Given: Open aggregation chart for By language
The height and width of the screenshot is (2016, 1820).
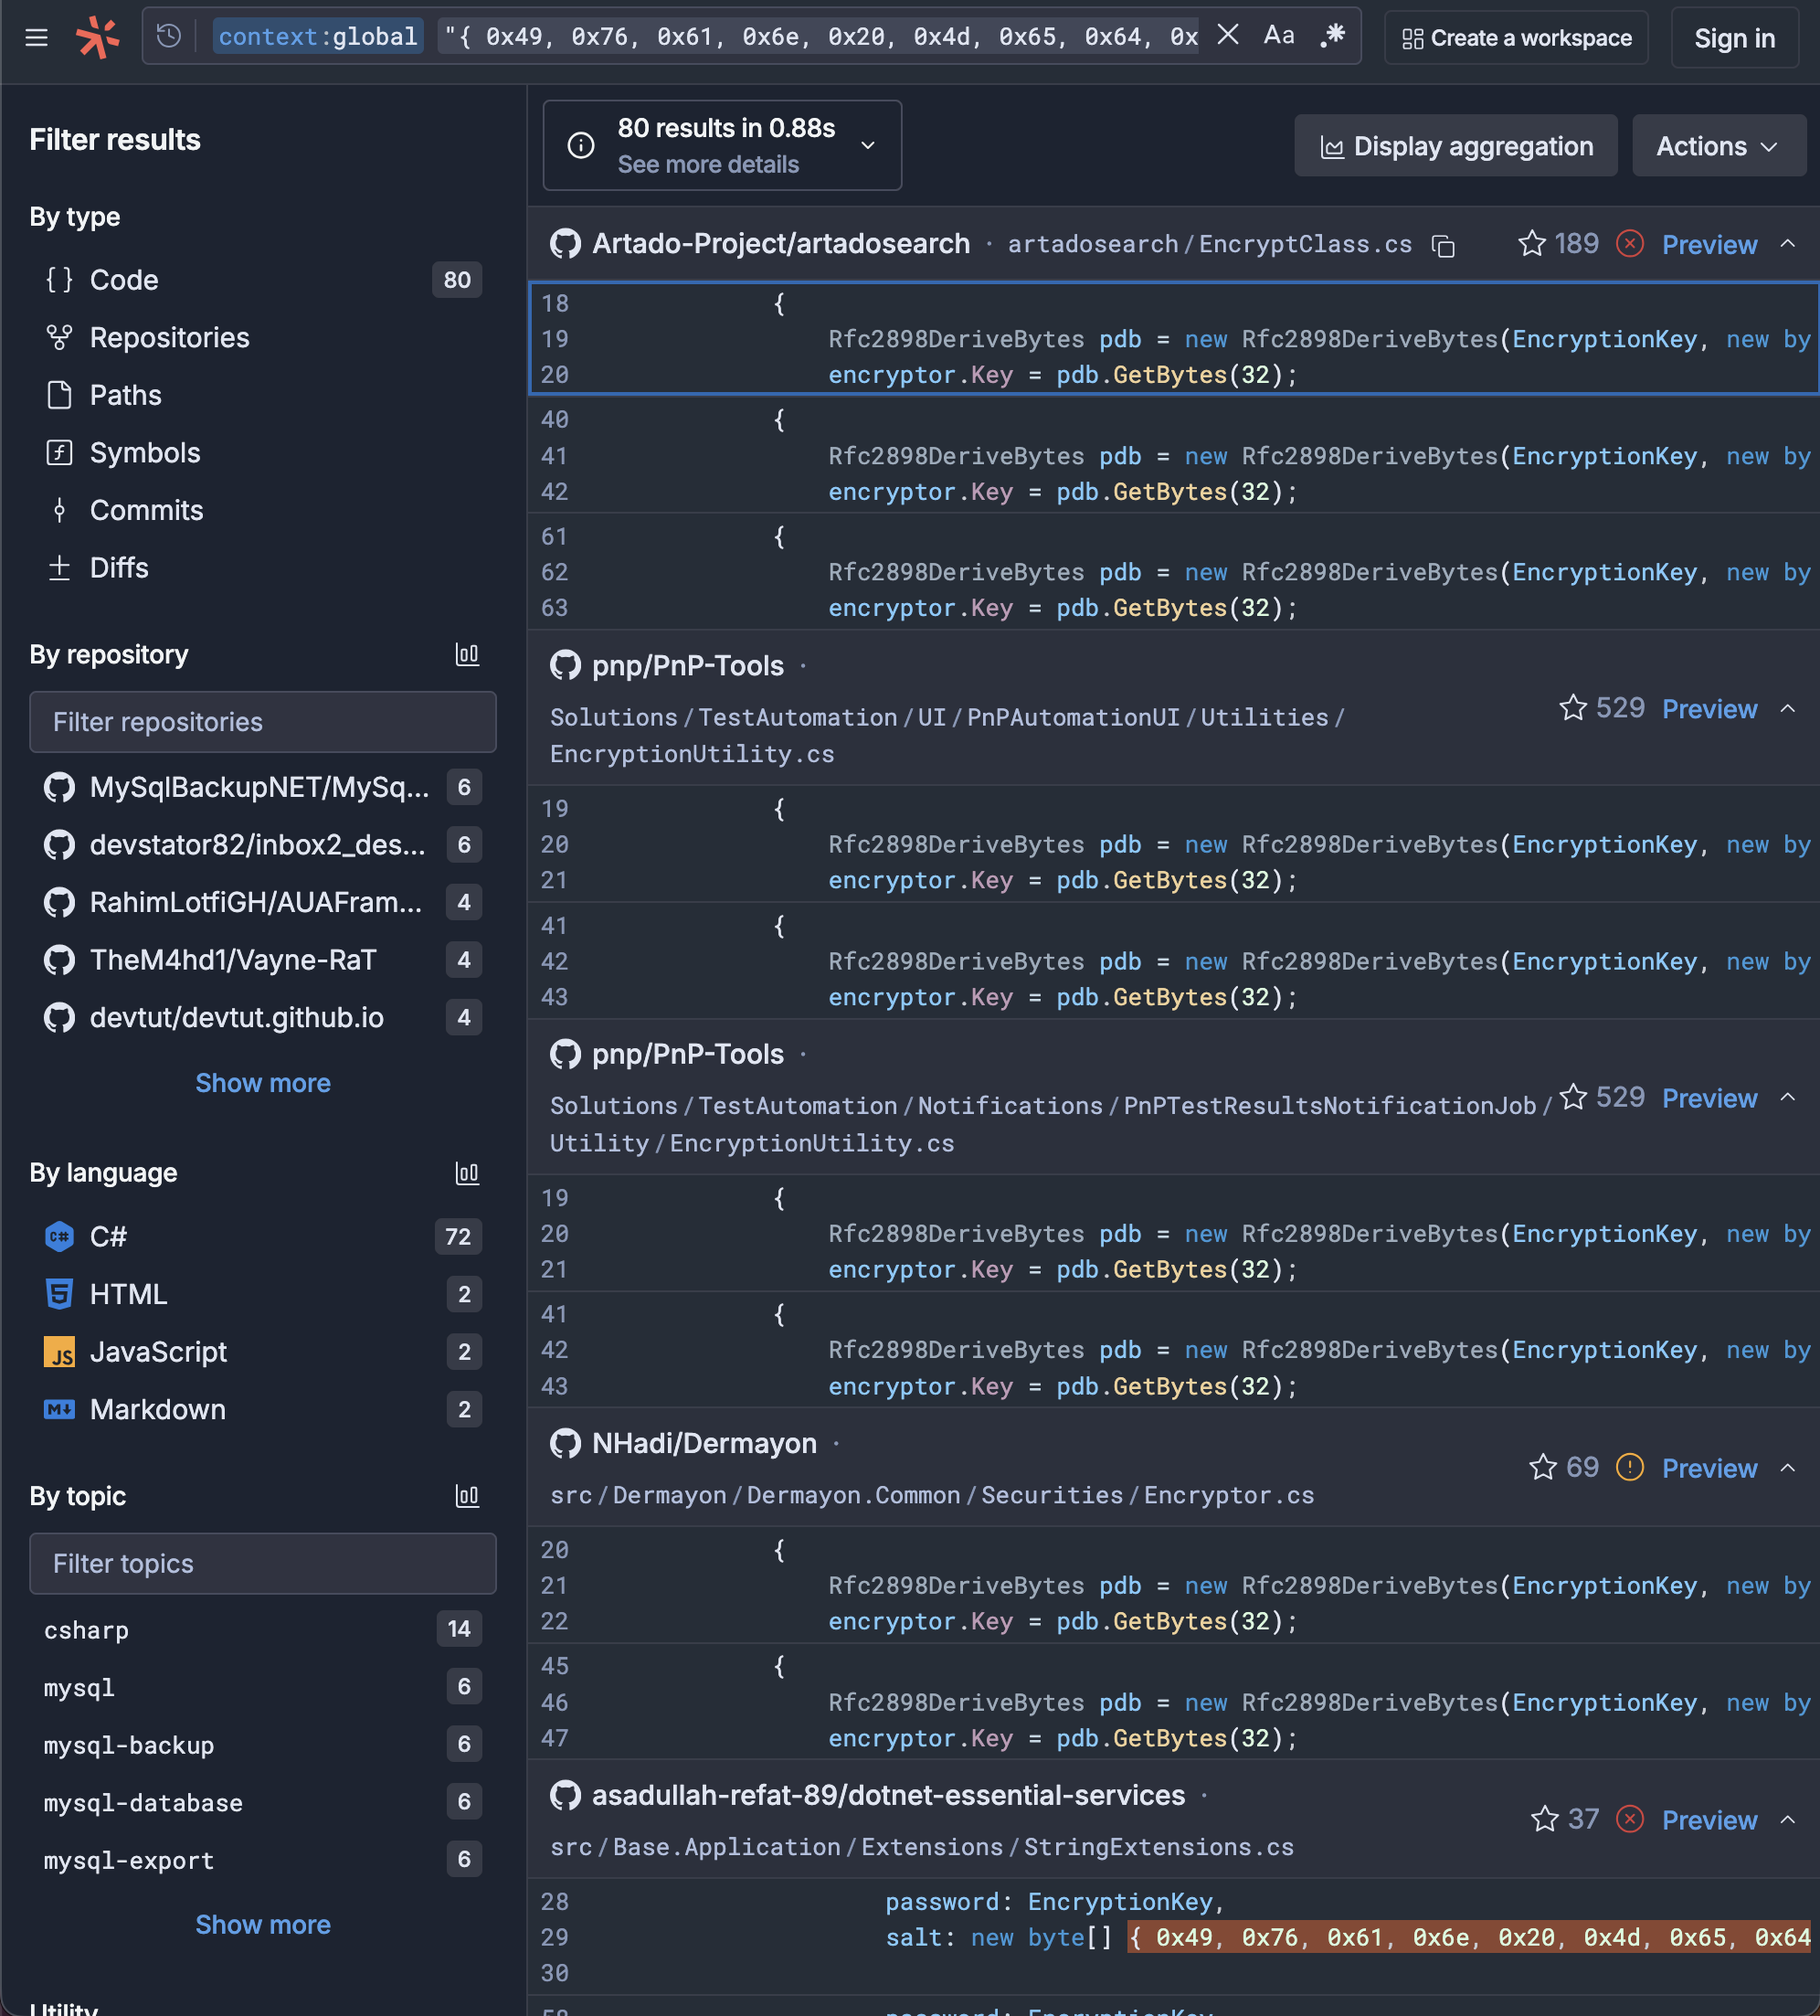Looking at the screenshot, I should pos(467,1173).
